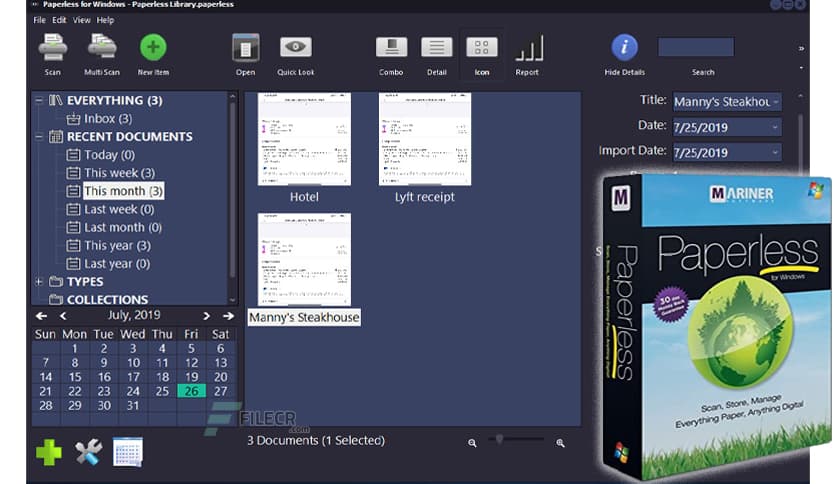The width and height of the screenshot is (836, 484).
Task: Preview with Quick Look eye icon
Action: pos(295,47)
